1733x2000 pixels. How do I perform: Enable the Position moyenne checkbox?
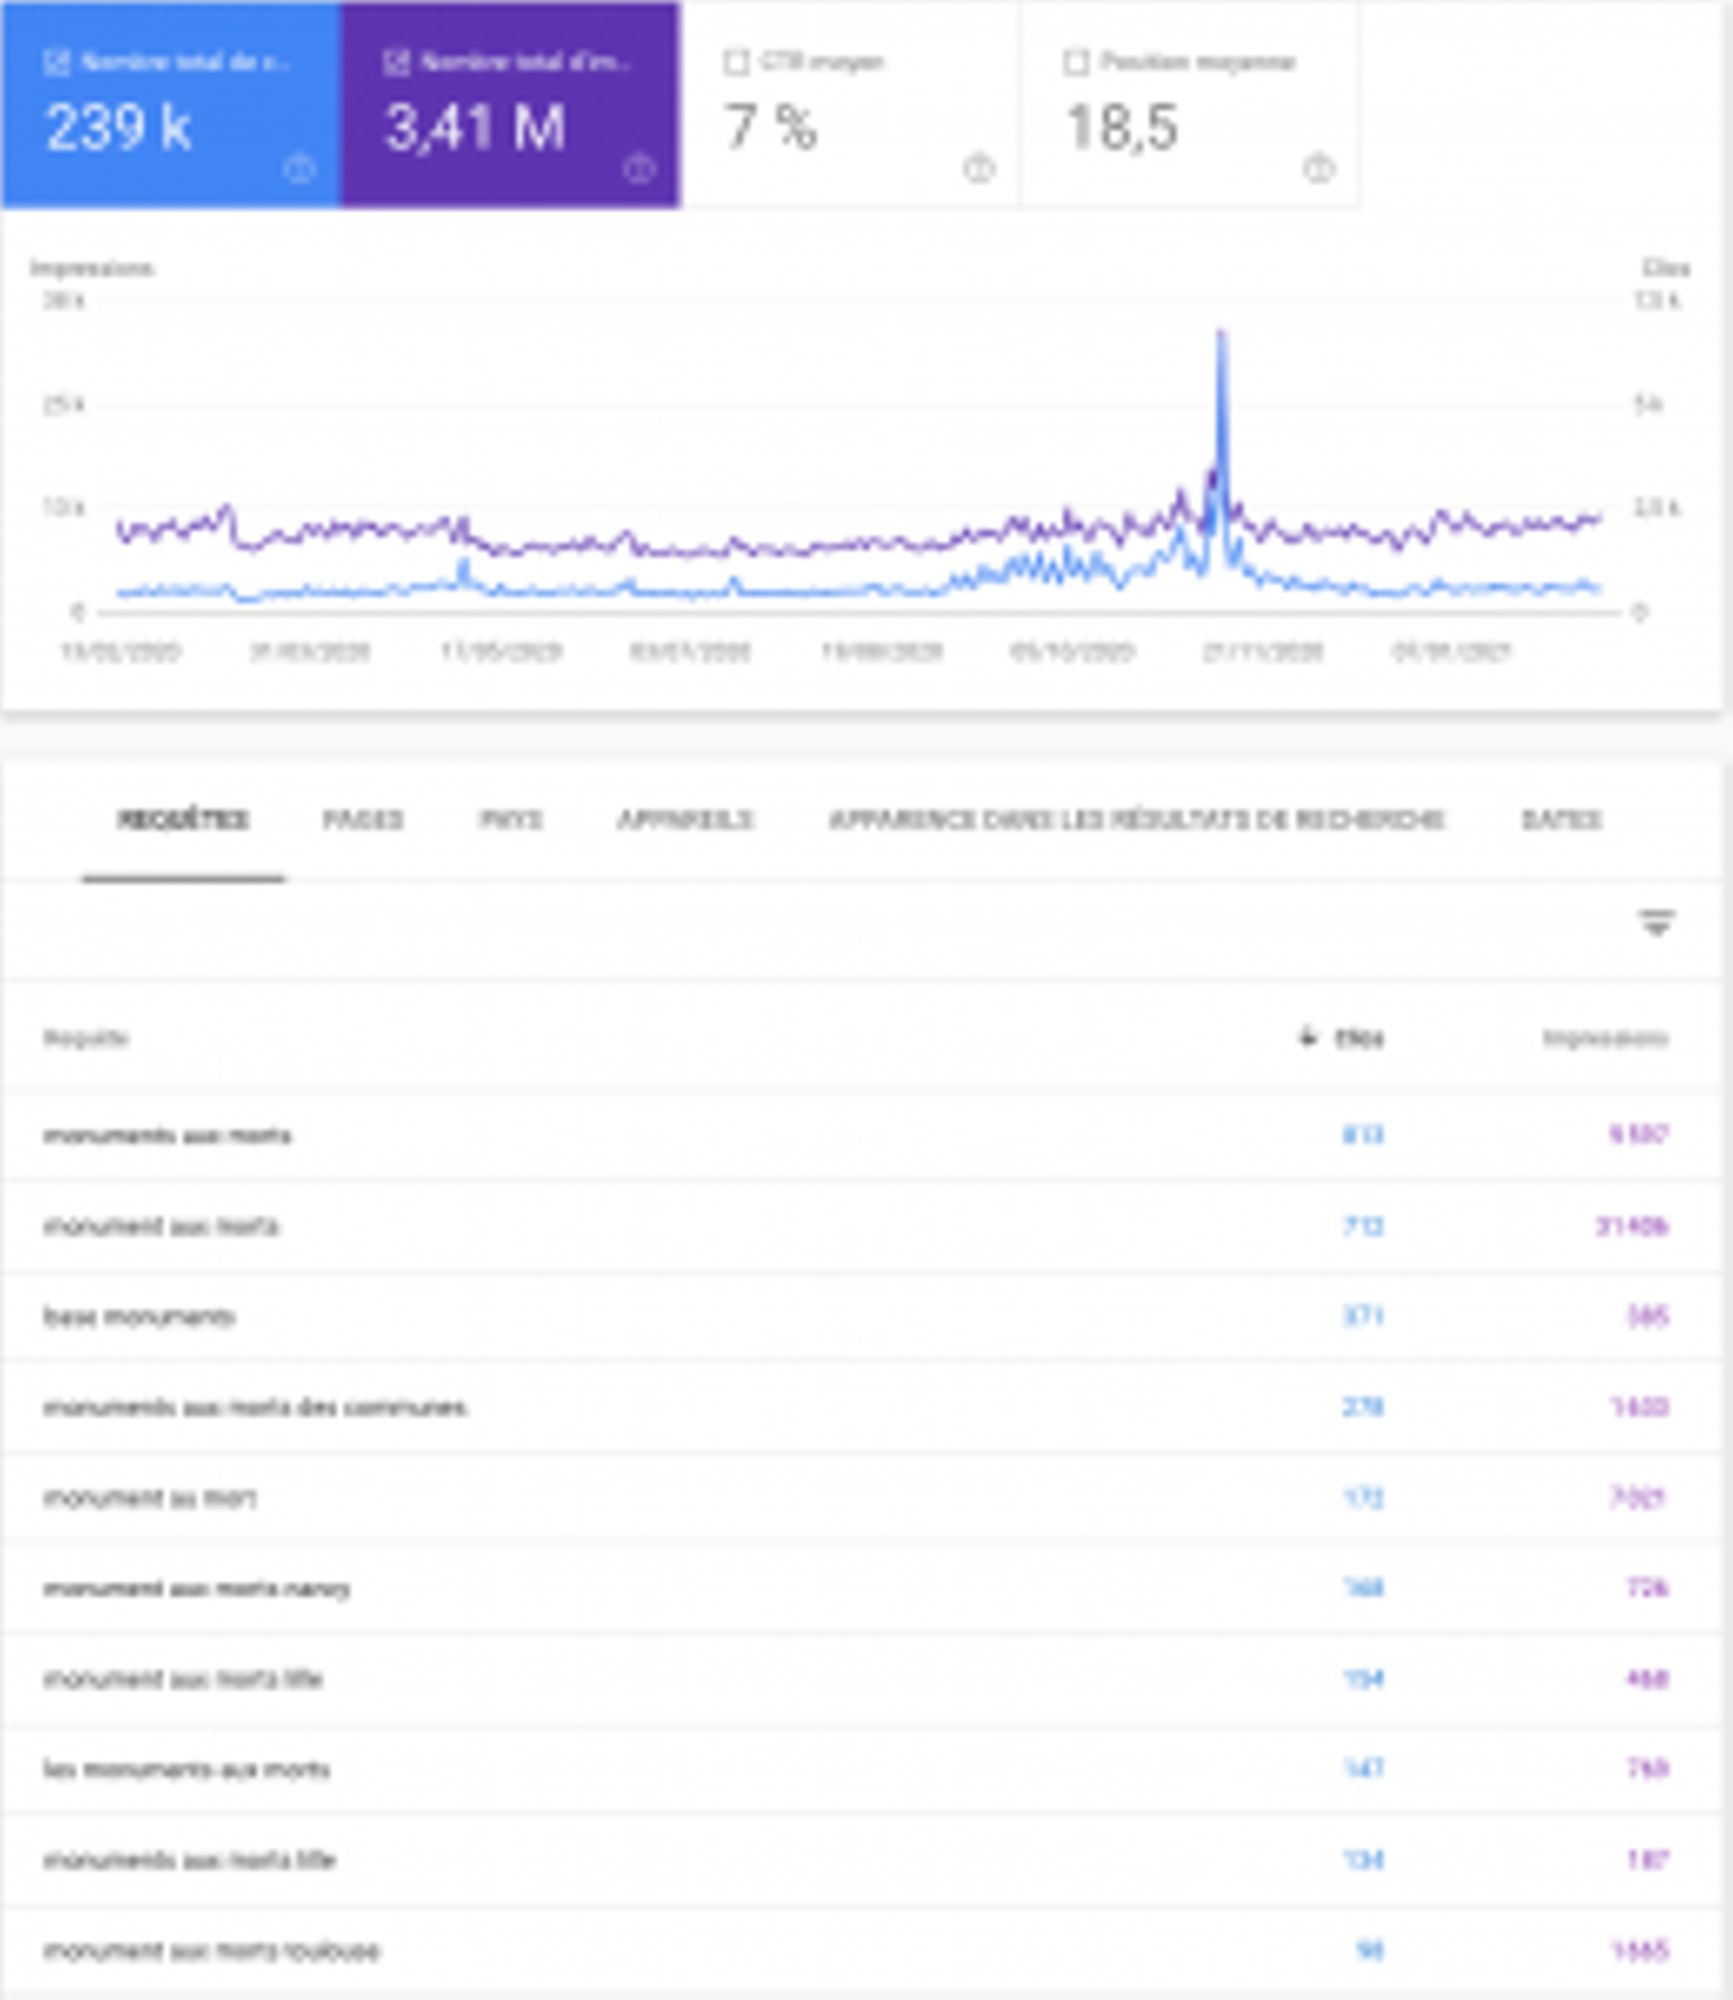click(1076, 62)
